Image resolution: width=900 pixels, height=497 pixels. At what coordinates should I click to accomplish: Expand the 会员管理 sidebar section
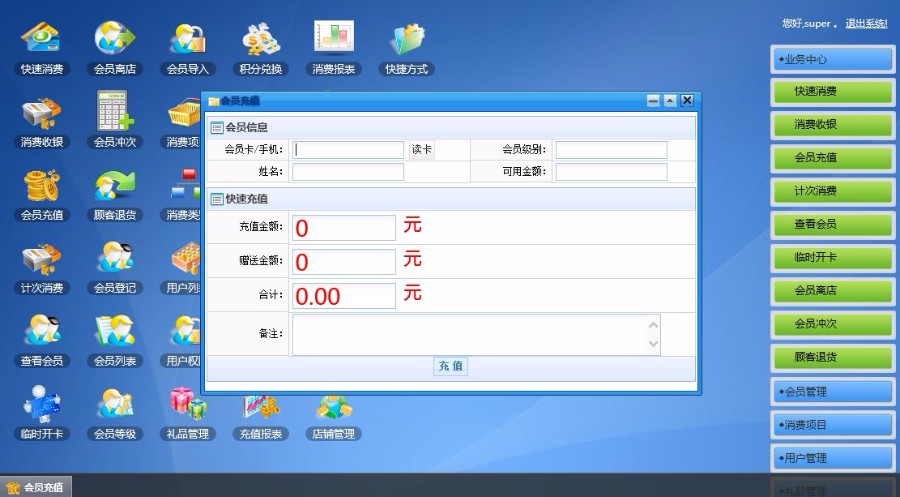[x=832, y=392]
